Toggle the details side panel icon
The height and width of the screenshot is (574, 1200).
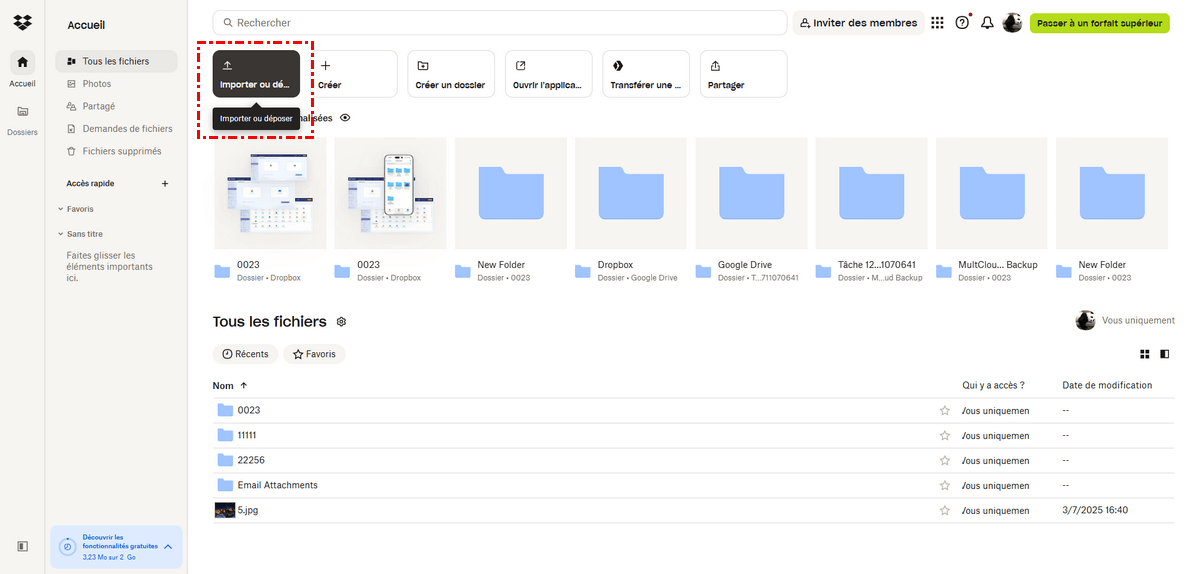pyautogui.click(x=1165, y=354)
